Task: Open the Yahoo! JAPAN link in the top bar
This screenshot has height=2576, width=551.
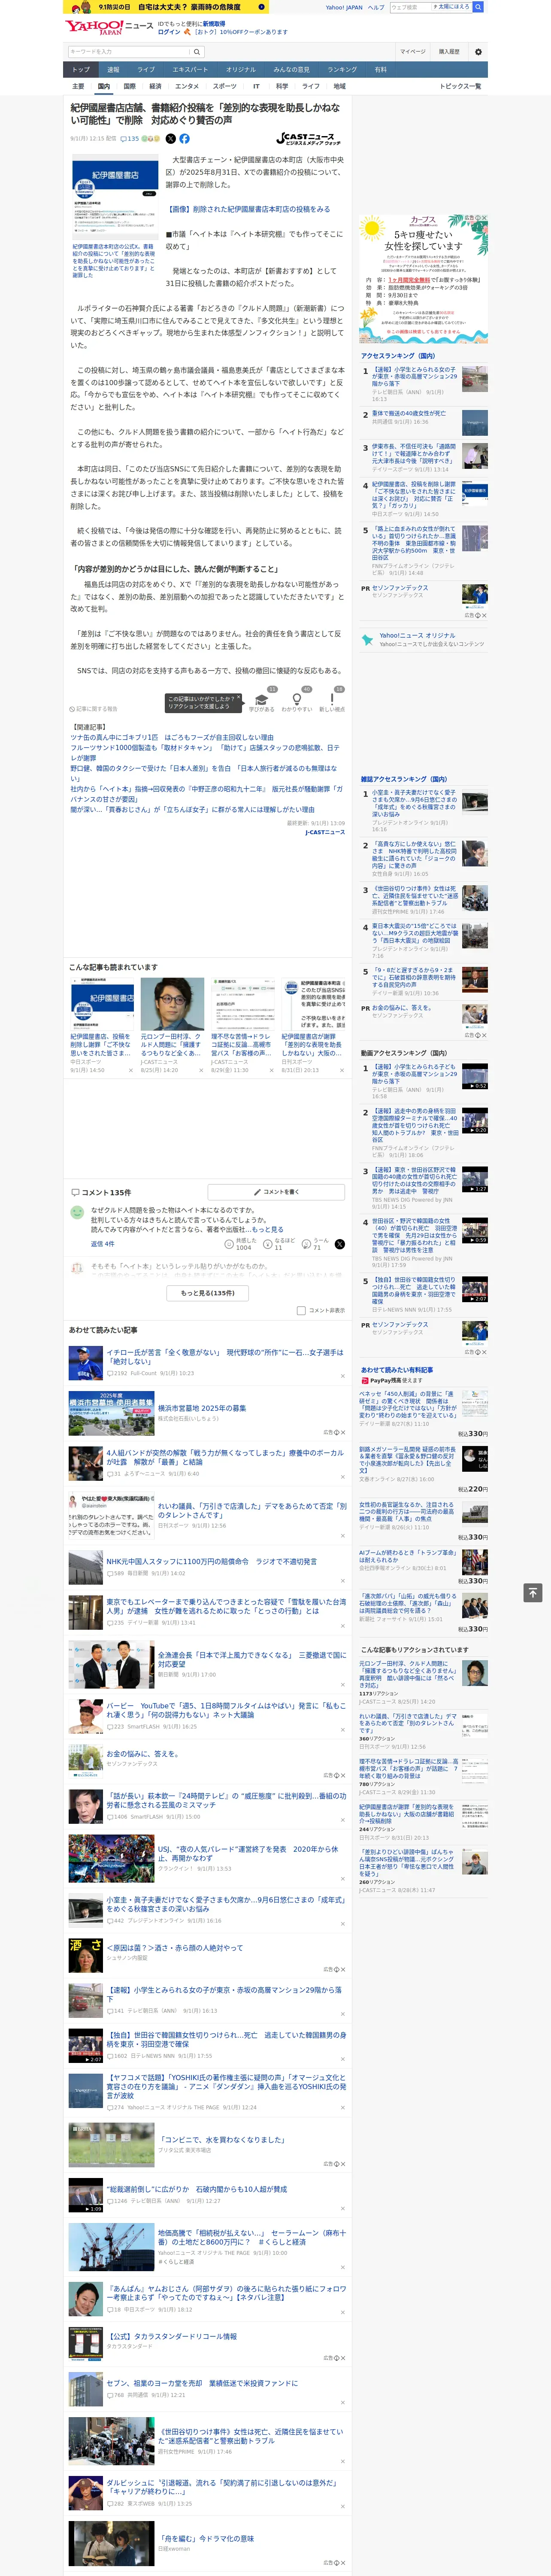Action: click(x=344, y=7)
